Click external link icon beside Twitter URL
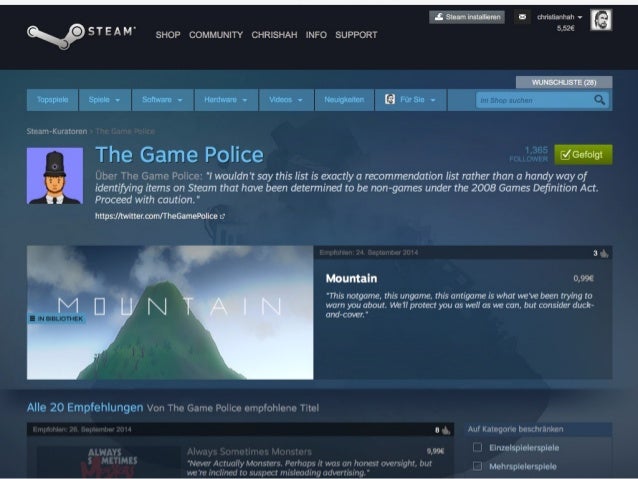The image size is (638, 479). pos(222,217)
